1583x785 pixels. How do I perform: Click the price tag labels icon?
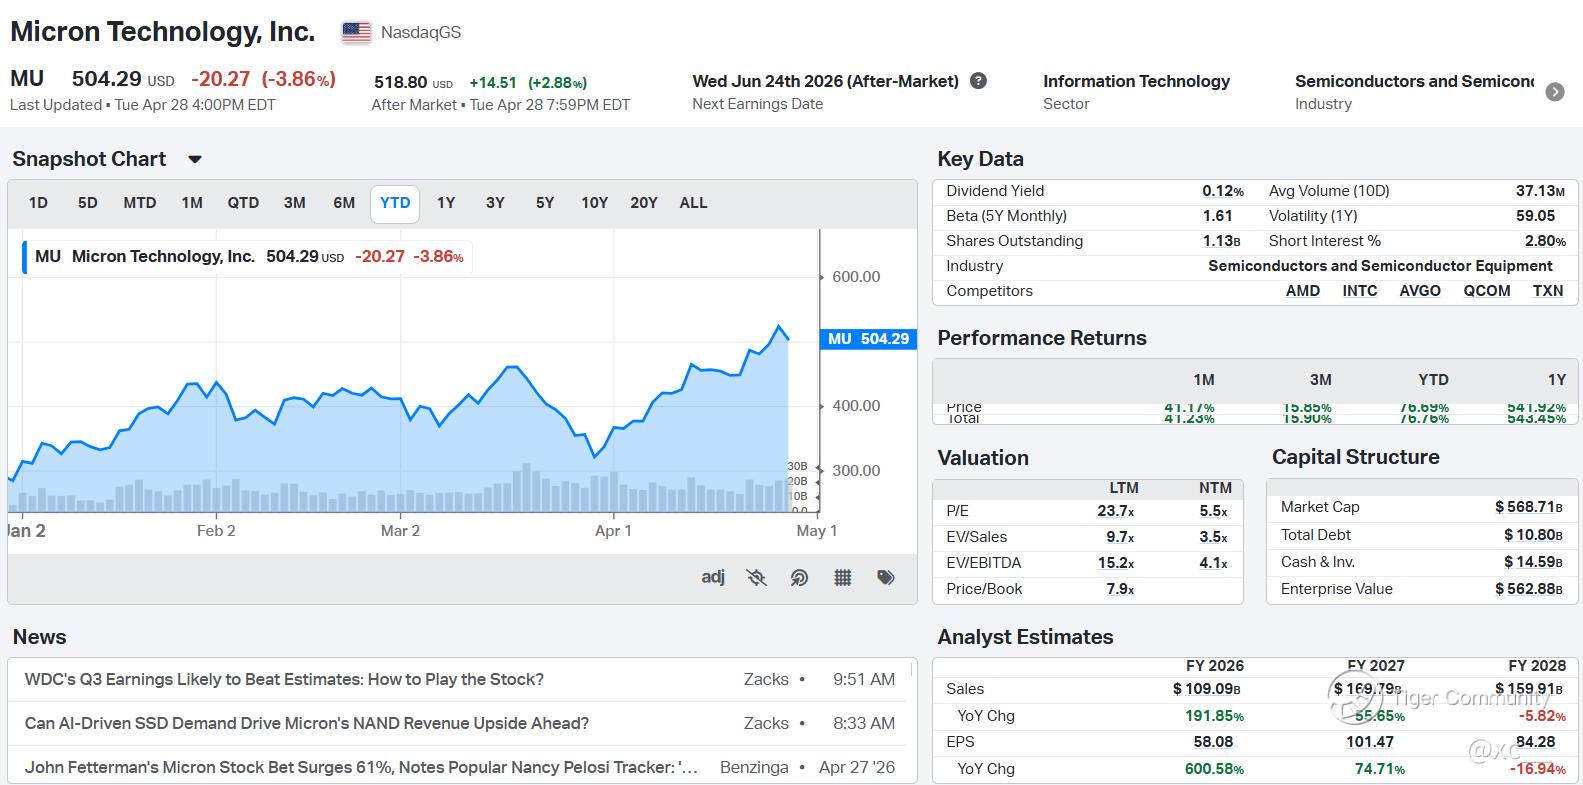coord(886,577)
